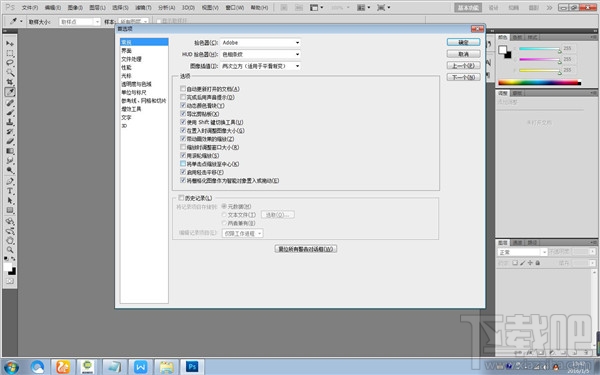The image size is (600, 375).
Task: Open the 正常 blend mode dropdown in Layers
Action: [x=522, y=252]
